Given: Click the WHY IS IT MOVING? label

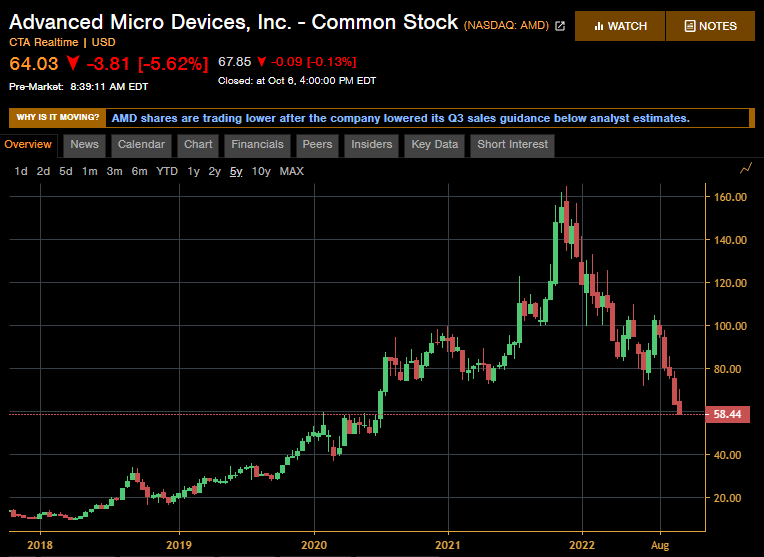Looking at the screenshot, I should tap(57, 117).
